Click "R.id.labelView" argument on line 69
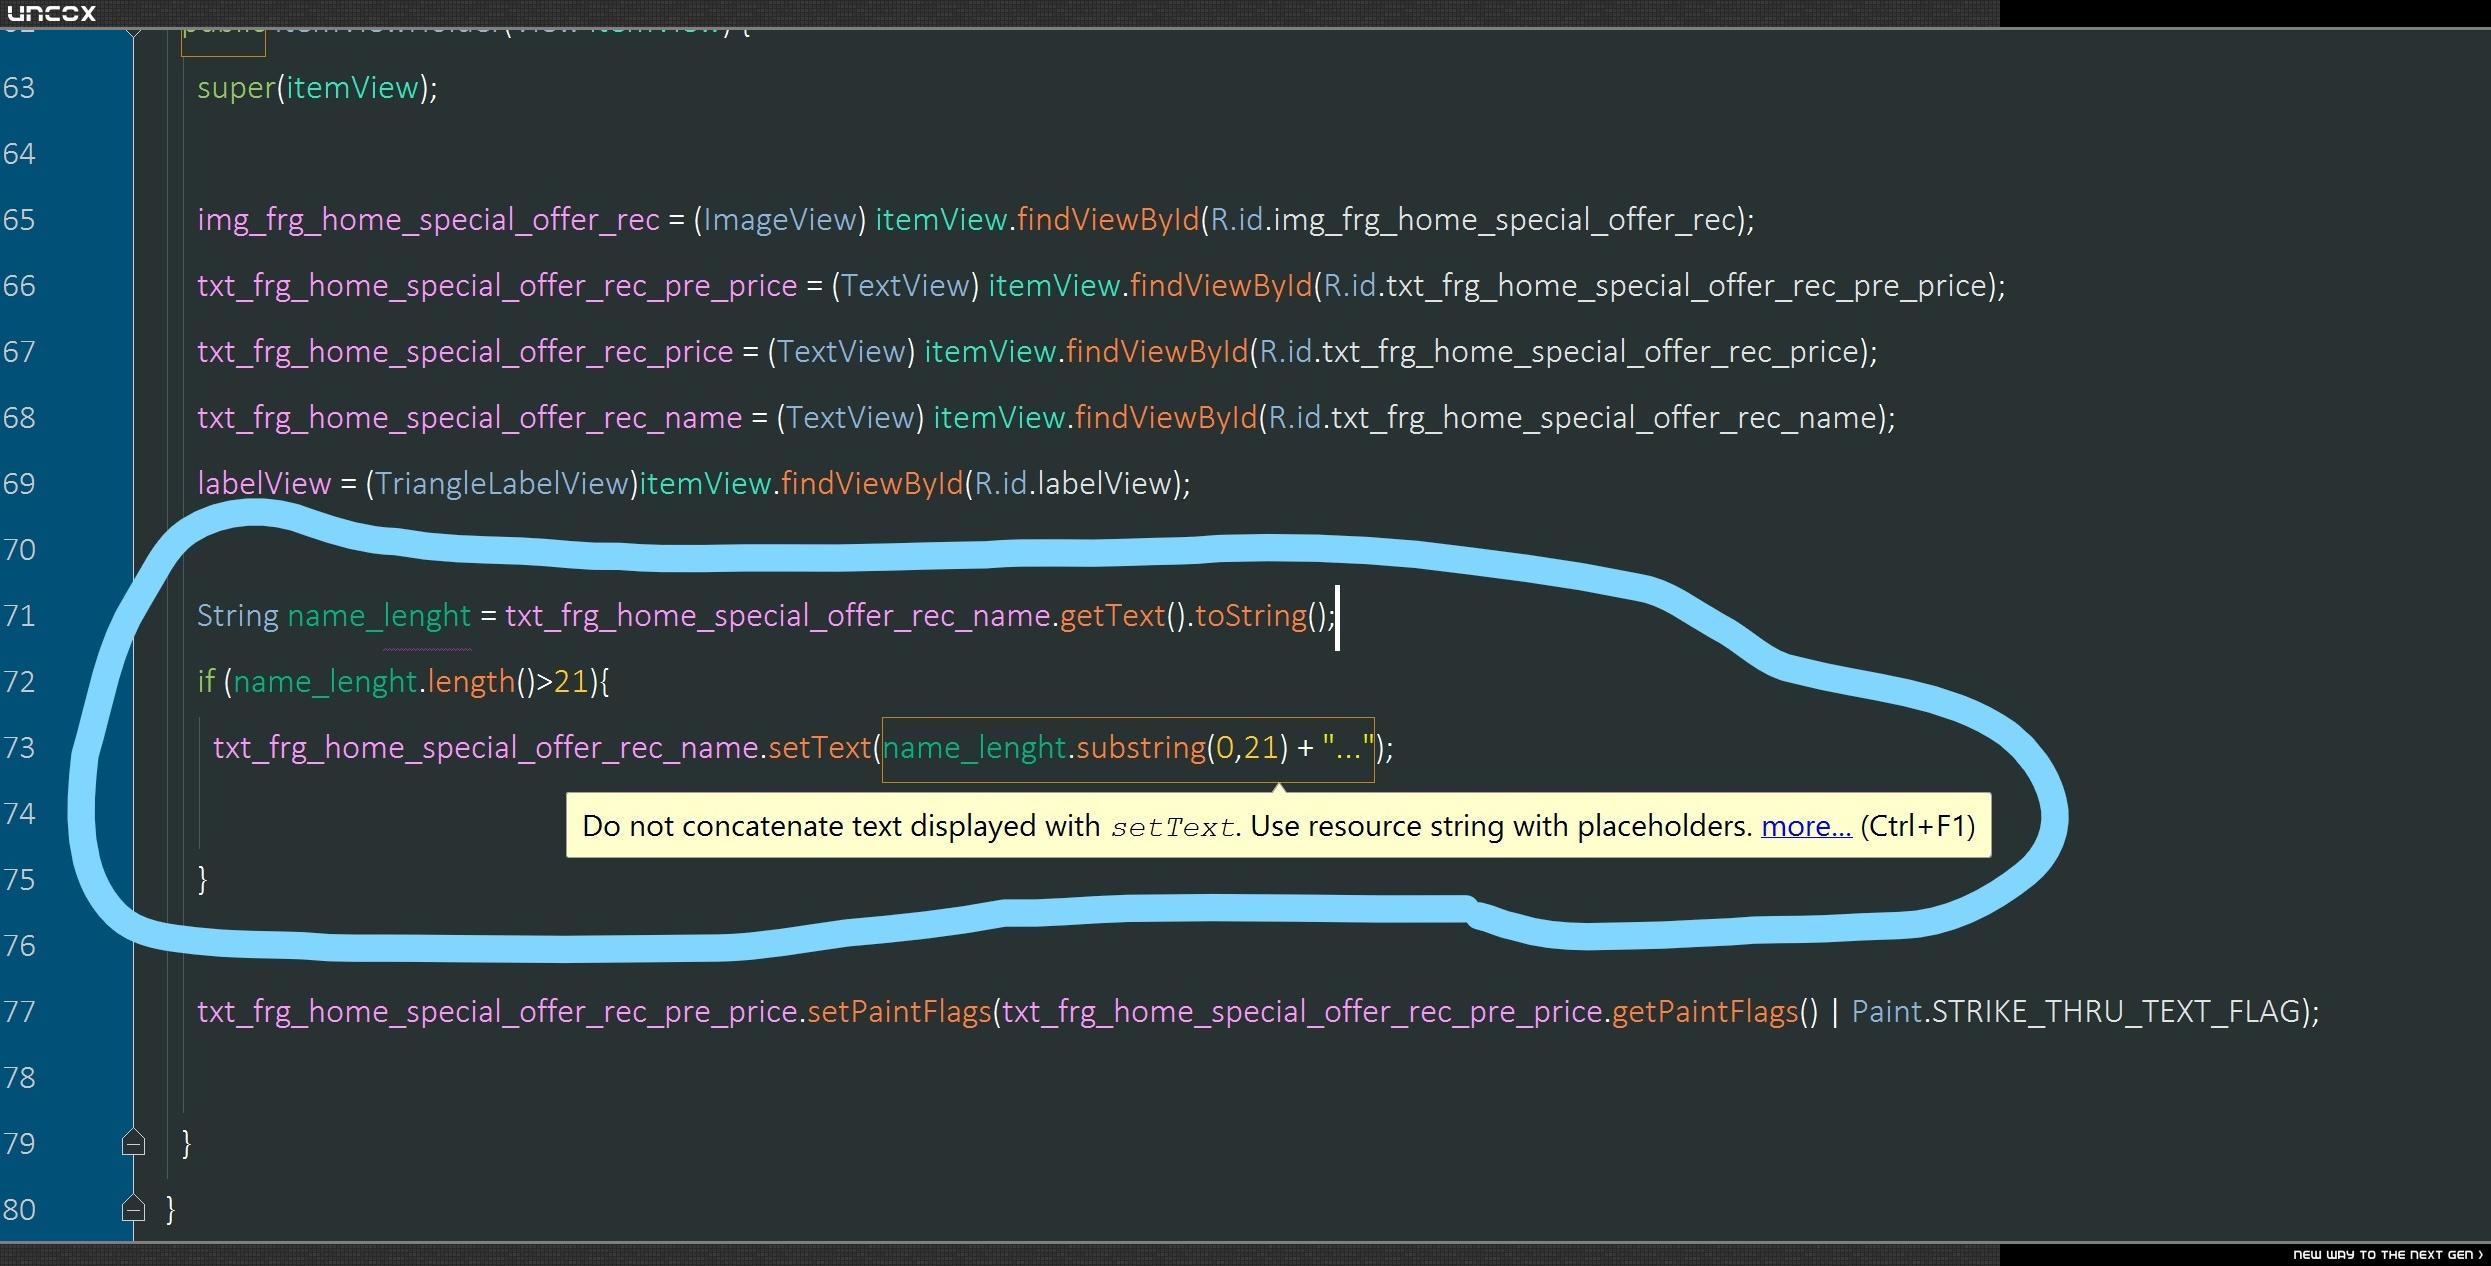This screenshot has width=2491, height=1266. tap(1073, 484)
